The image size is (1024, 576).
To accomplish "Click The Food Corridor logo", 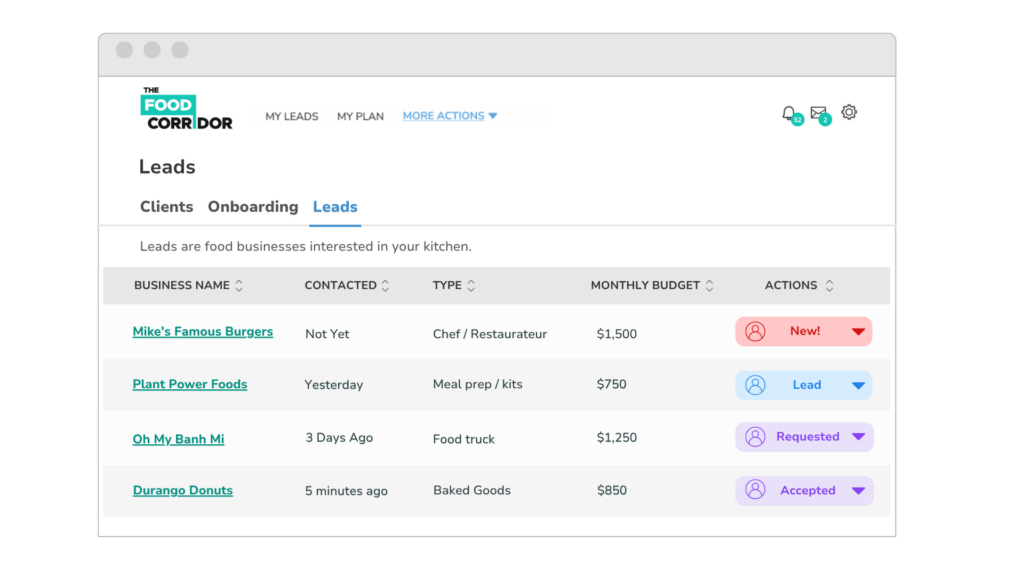I will [x=186, y=108].
